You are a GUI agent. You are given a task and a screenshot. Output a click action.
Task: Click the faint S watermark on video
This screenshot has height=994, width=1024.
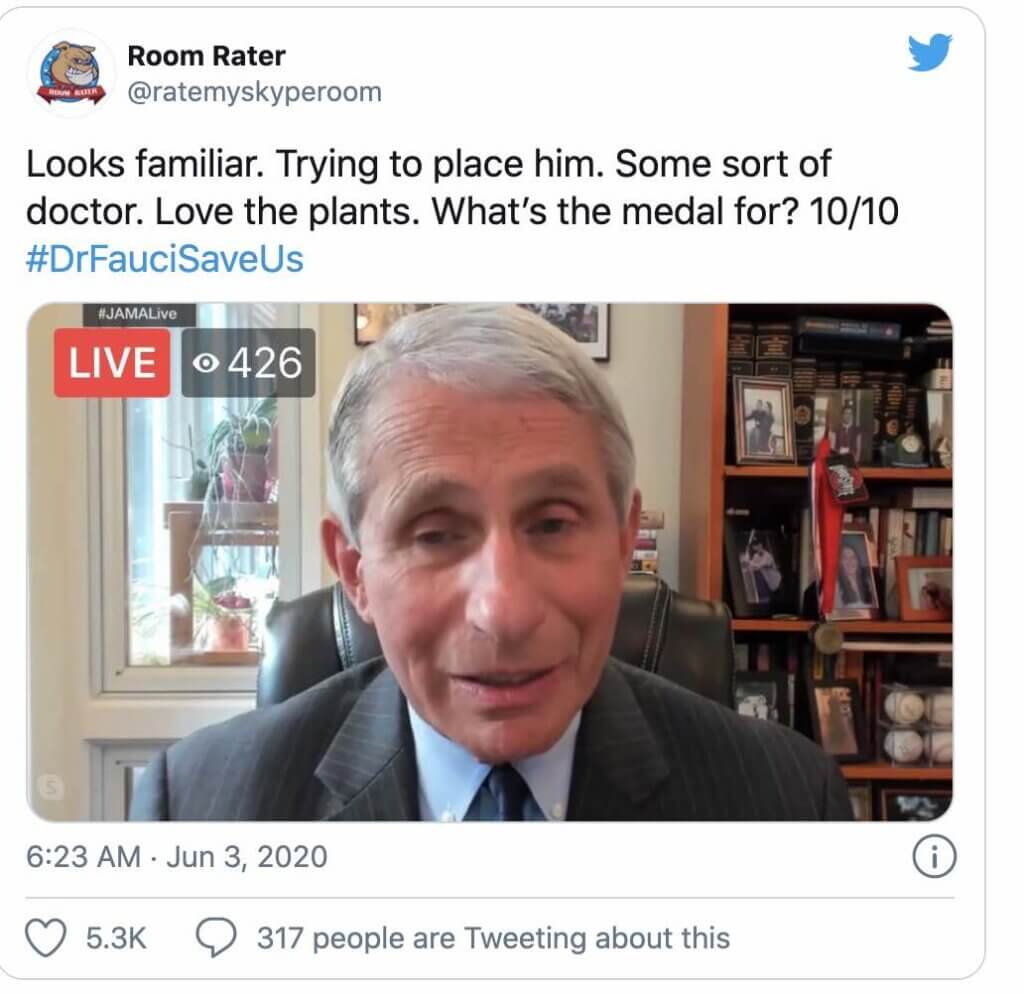click(50, 786)
